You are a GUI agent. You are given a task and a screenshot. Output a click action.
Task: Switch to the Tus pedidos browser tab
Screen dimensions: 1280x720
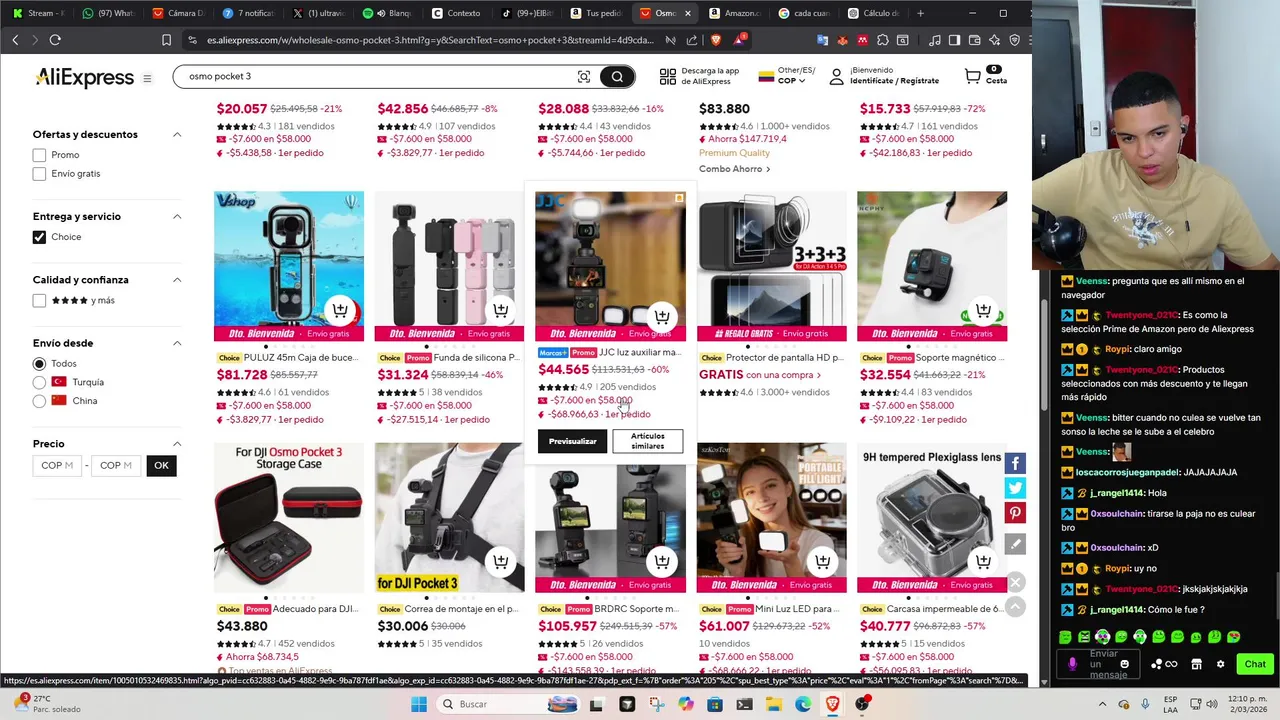click(x=595, y=13)
